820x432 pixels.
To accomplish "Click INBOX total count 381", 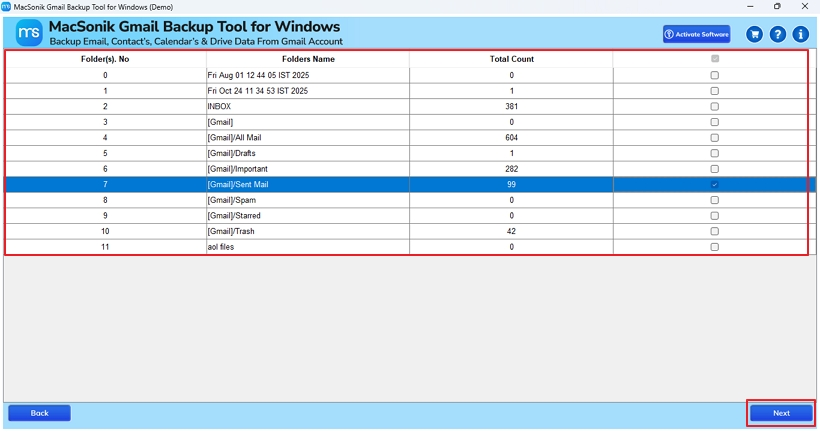I will 511,107.
